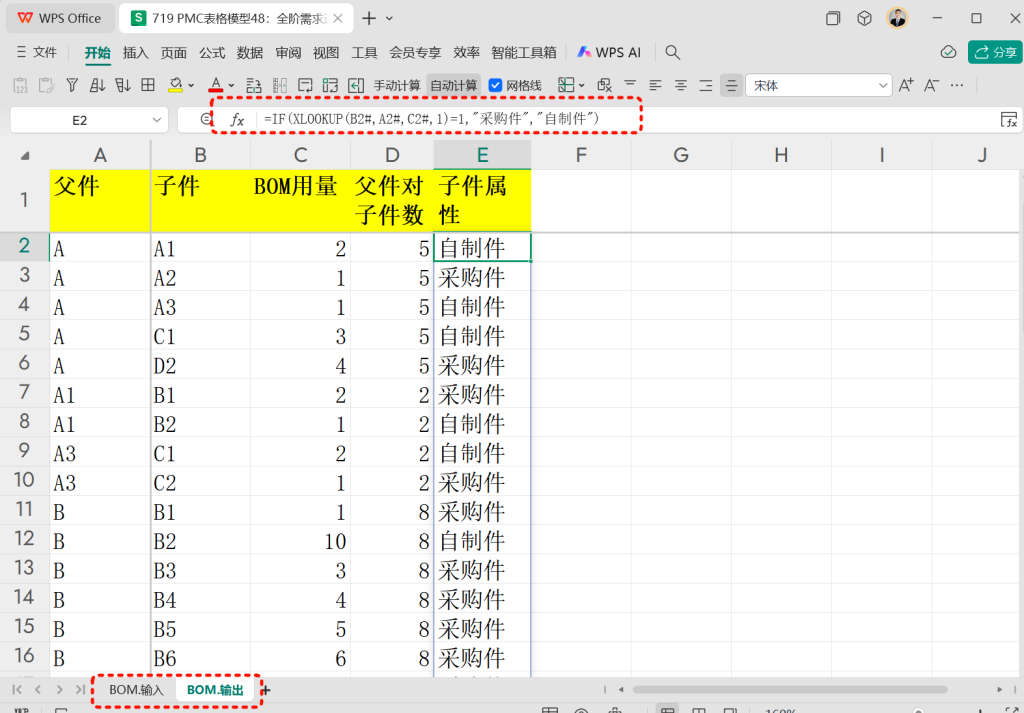The height and width of the screenshot is (713, 1024).
Task: Click the fx insert function icon
Action: 237,119
